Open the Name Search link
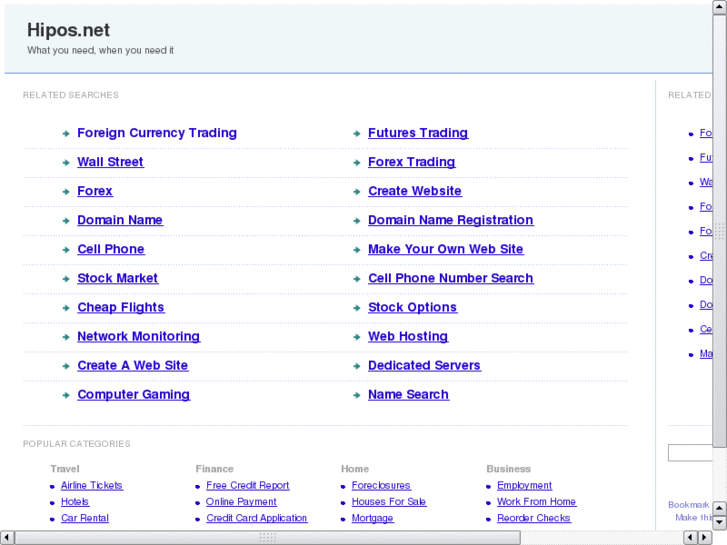 point(408,395)
